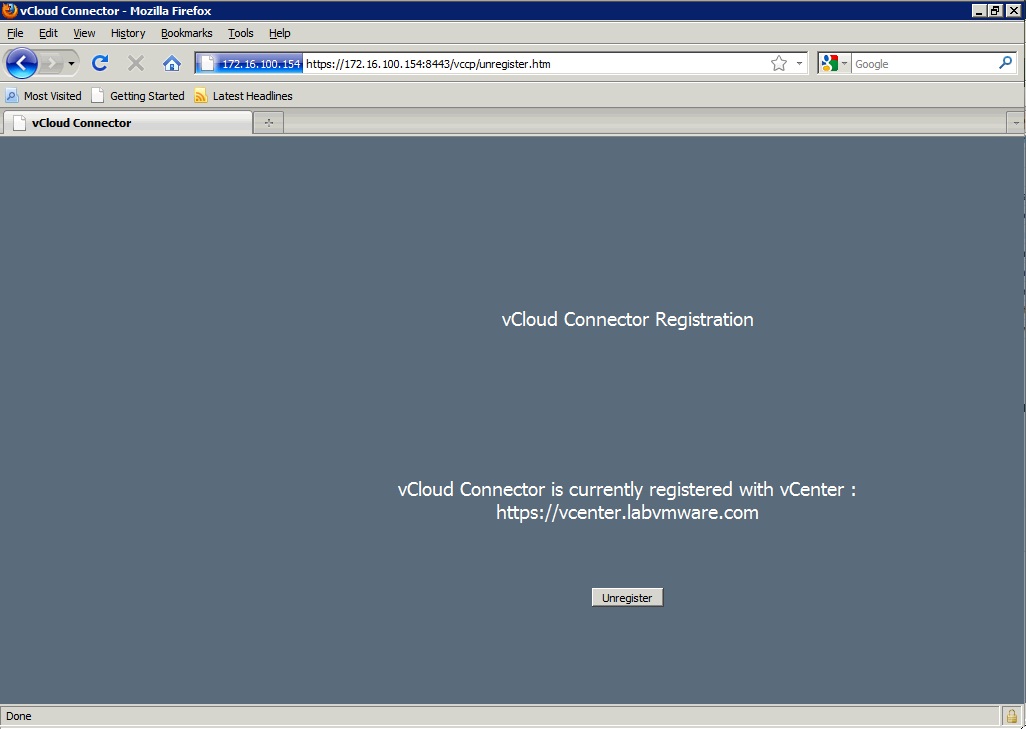This screenshot has width=1026, height=729.
Task: Click the Firefox icon in title bar
Action: [x=9, y=10]
